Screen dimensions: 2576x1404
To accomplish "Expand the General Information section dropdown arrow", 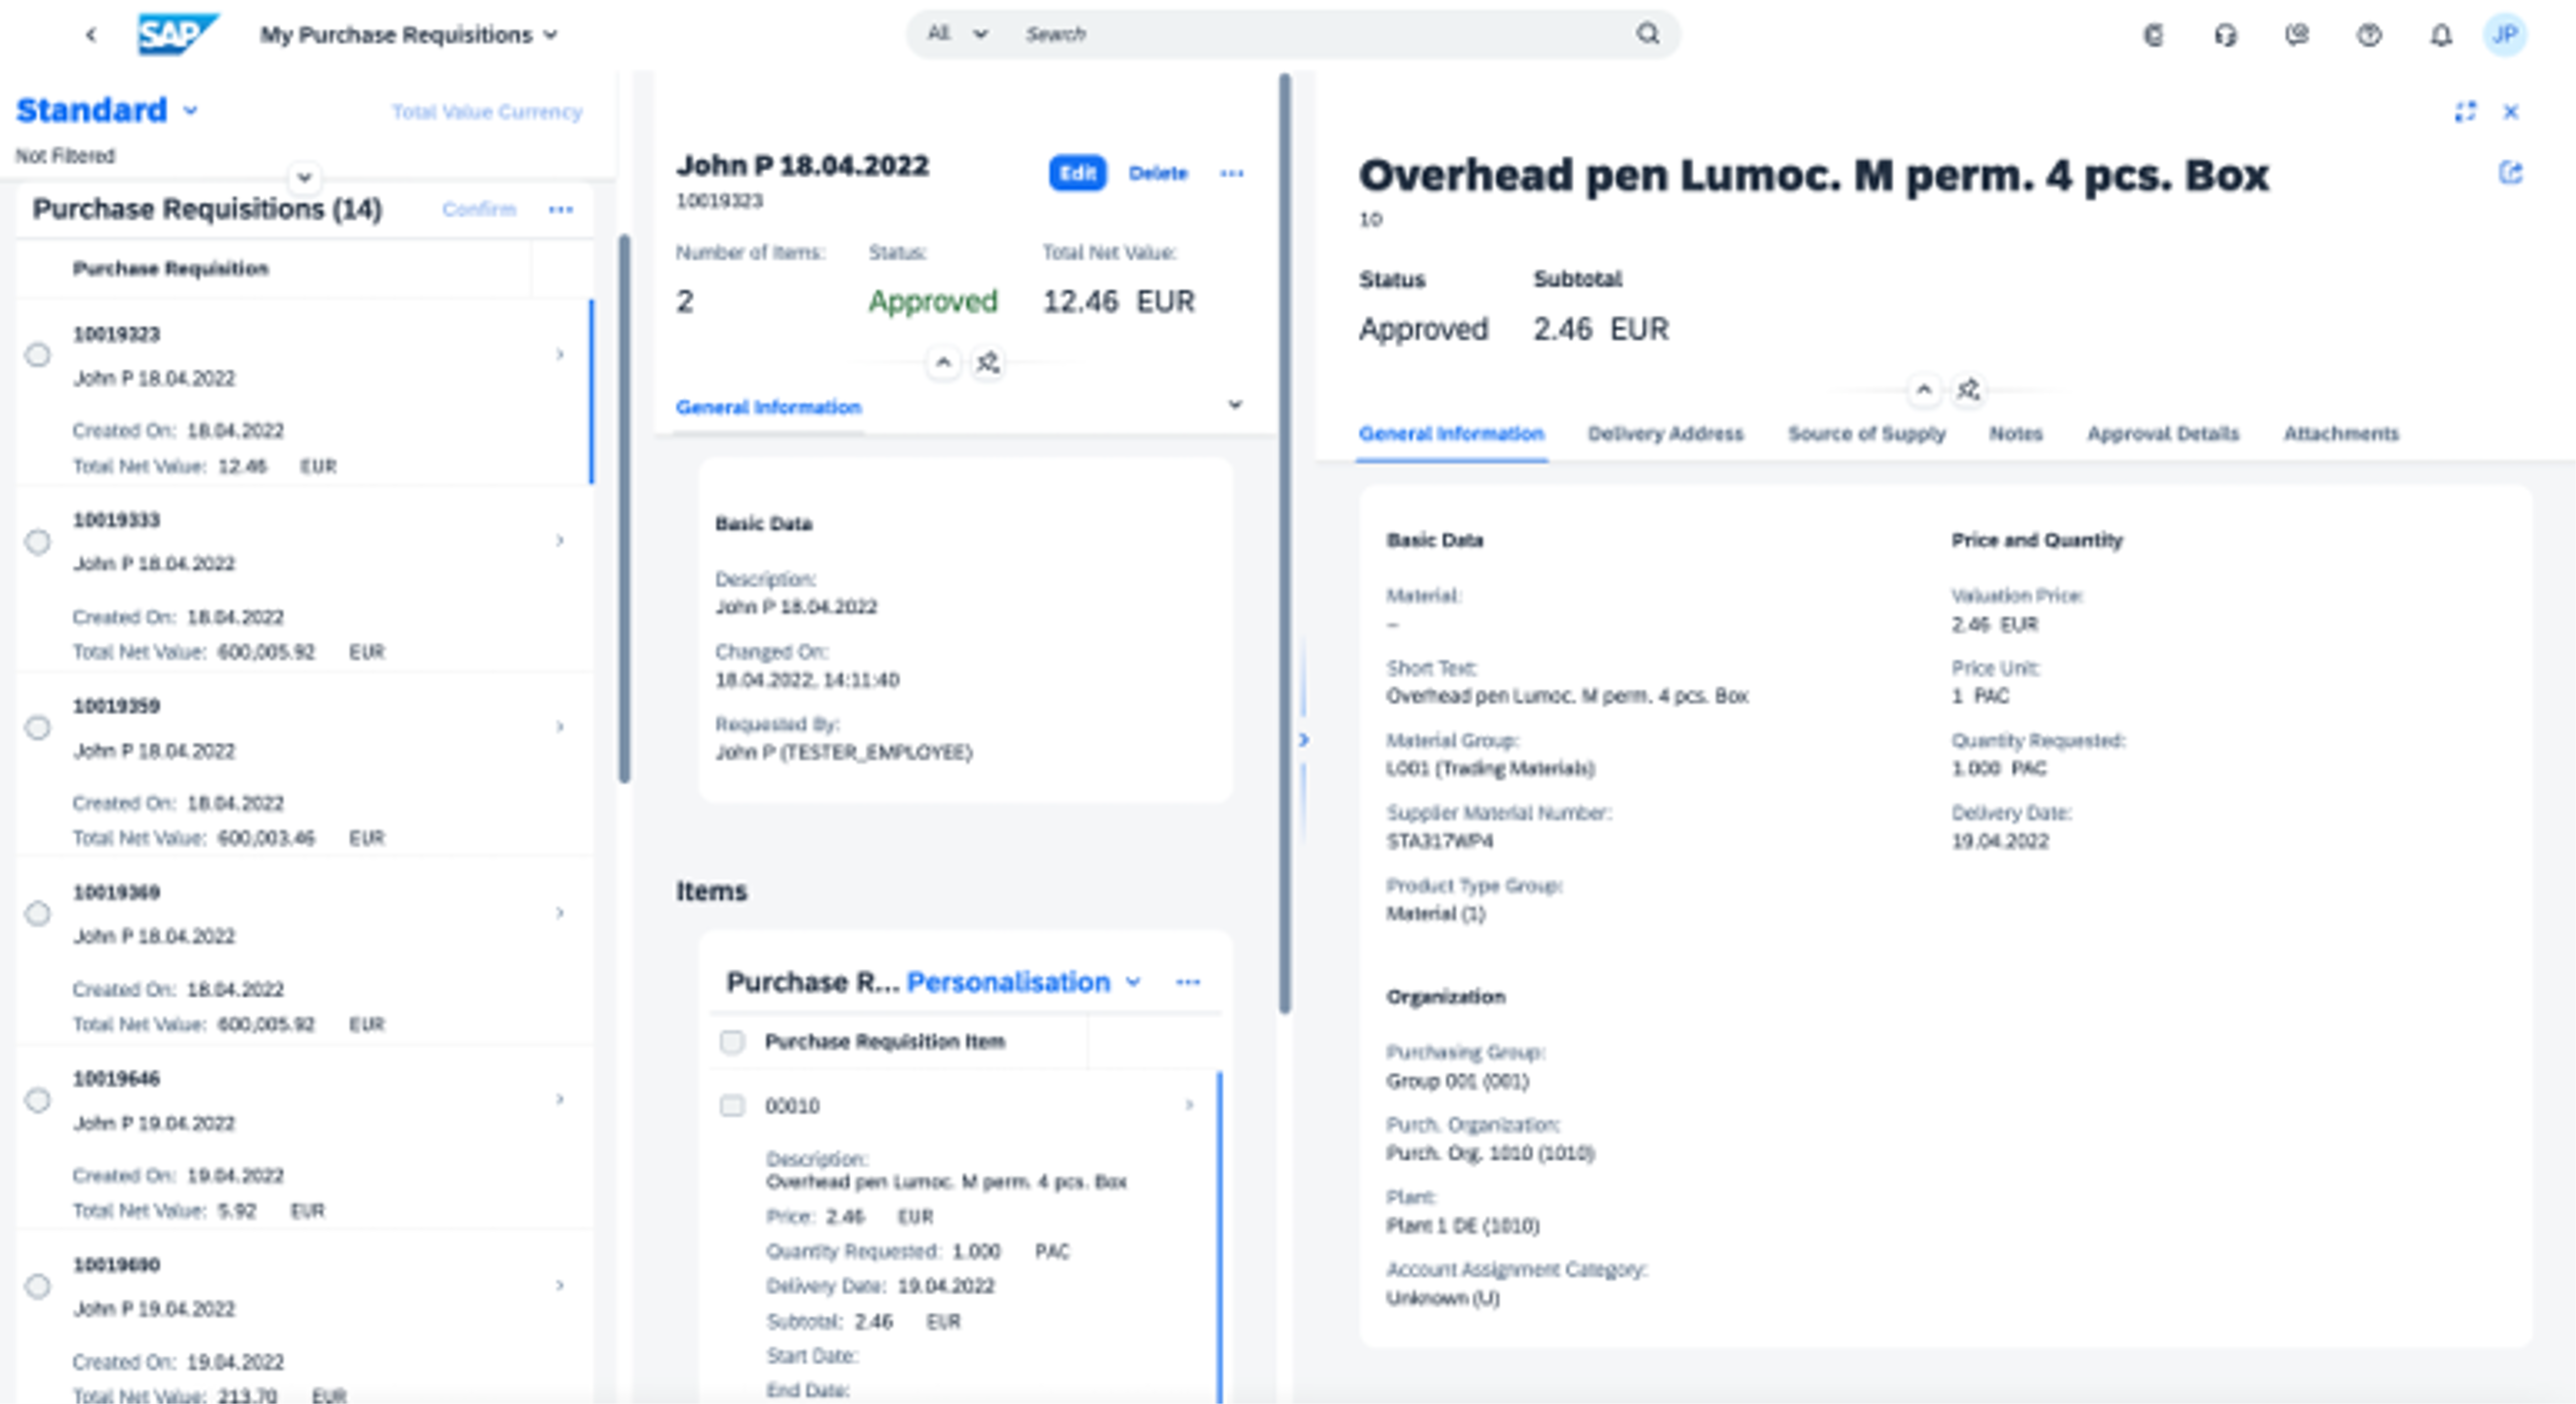I will (1235, 405).
